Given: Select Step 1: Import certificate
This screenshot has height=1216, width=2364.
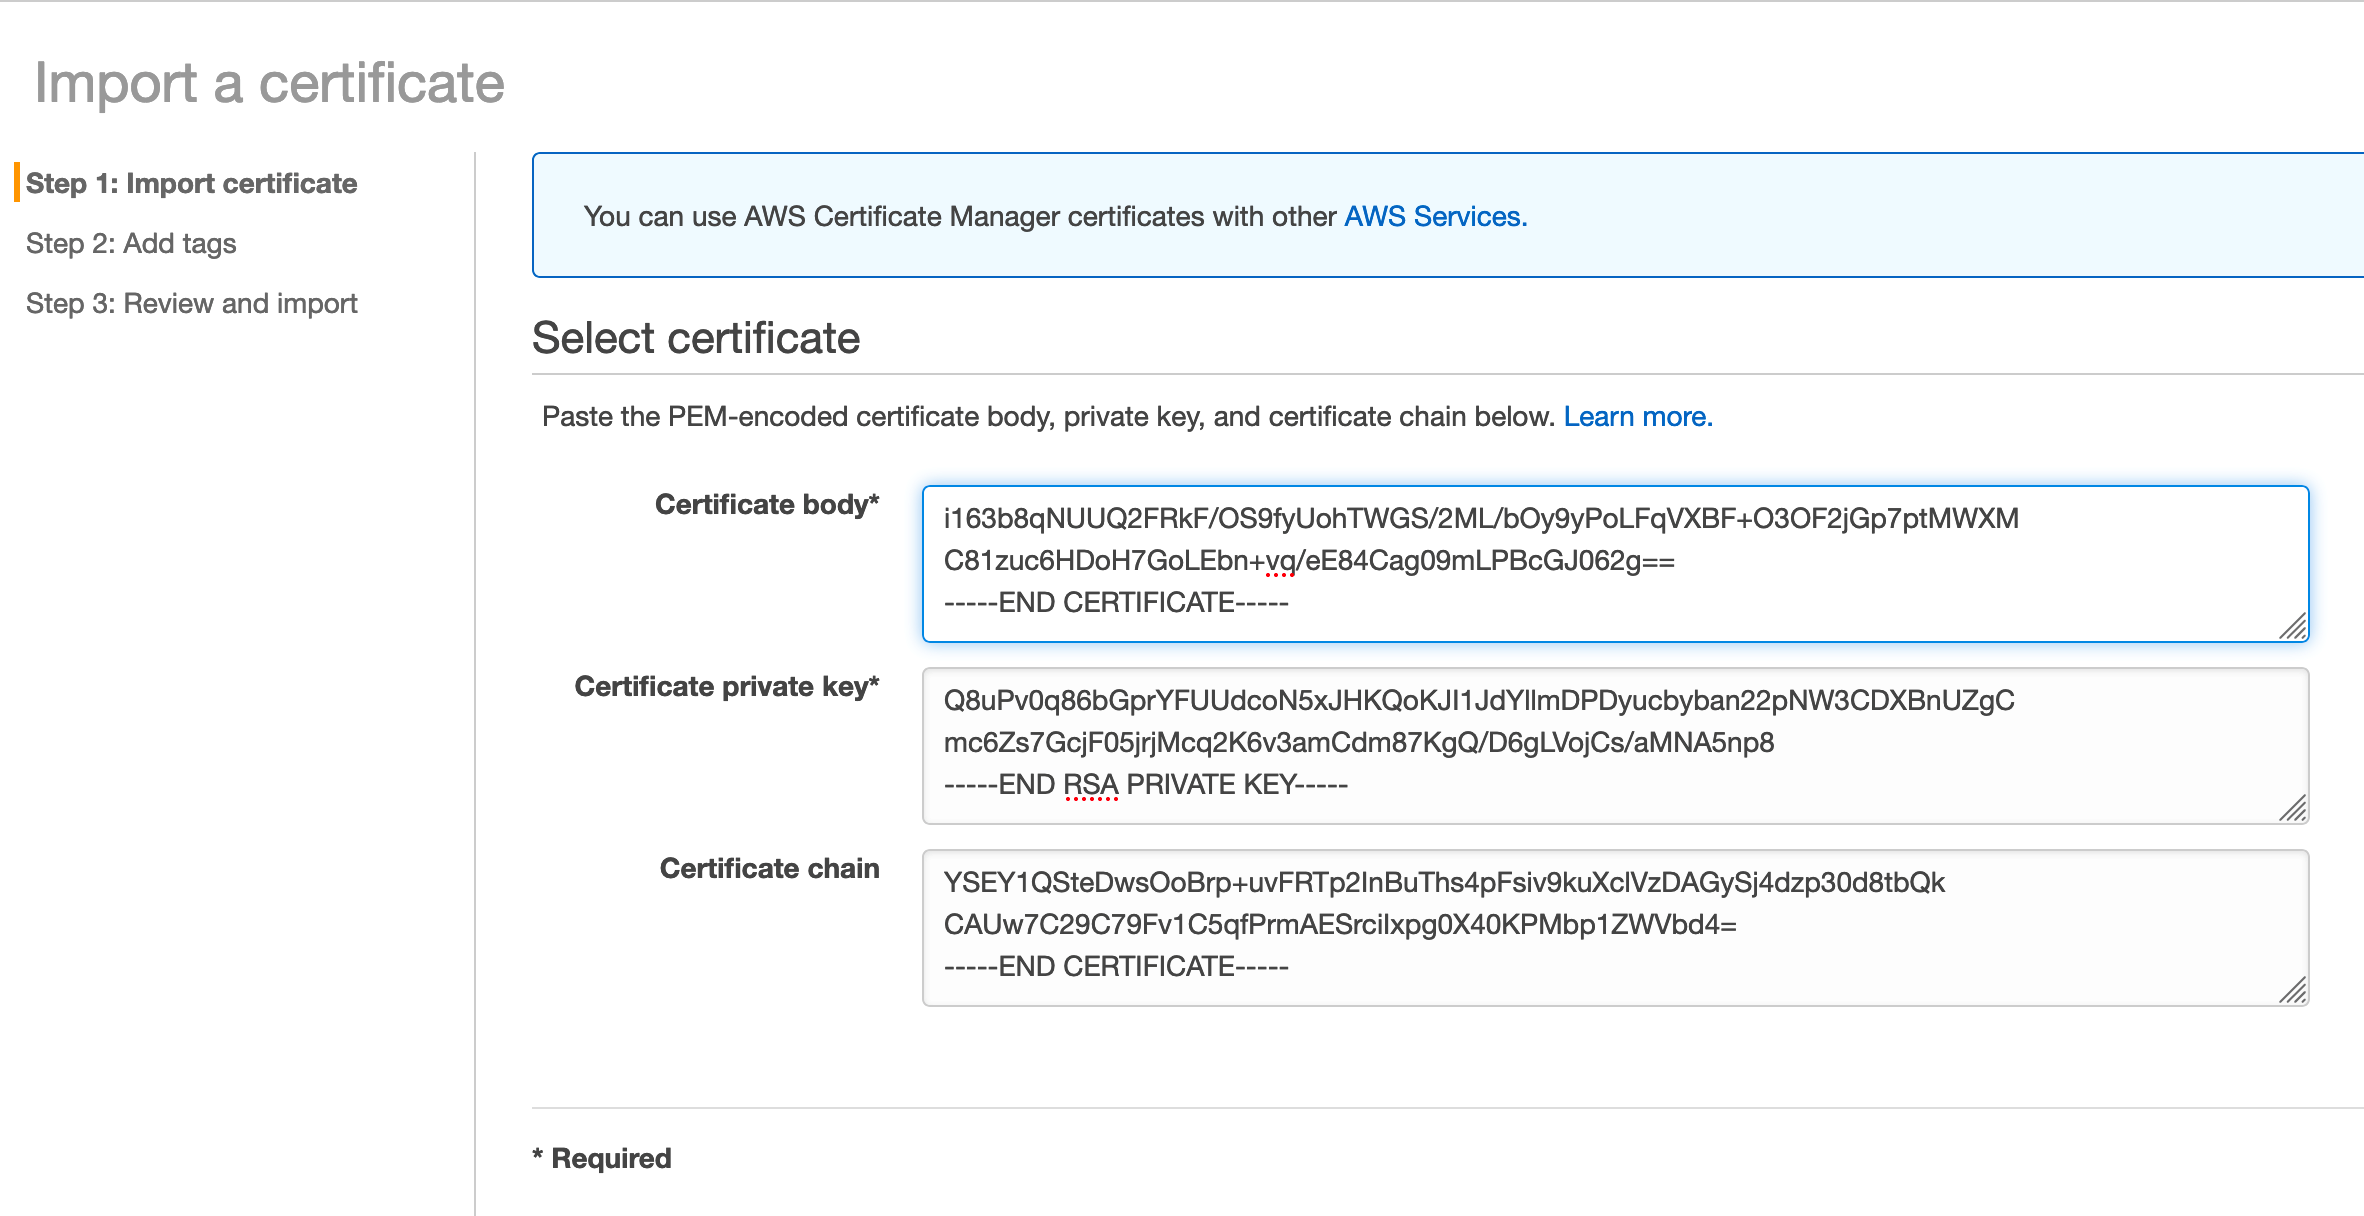Looking at the screenshot, I should (193, 183).
